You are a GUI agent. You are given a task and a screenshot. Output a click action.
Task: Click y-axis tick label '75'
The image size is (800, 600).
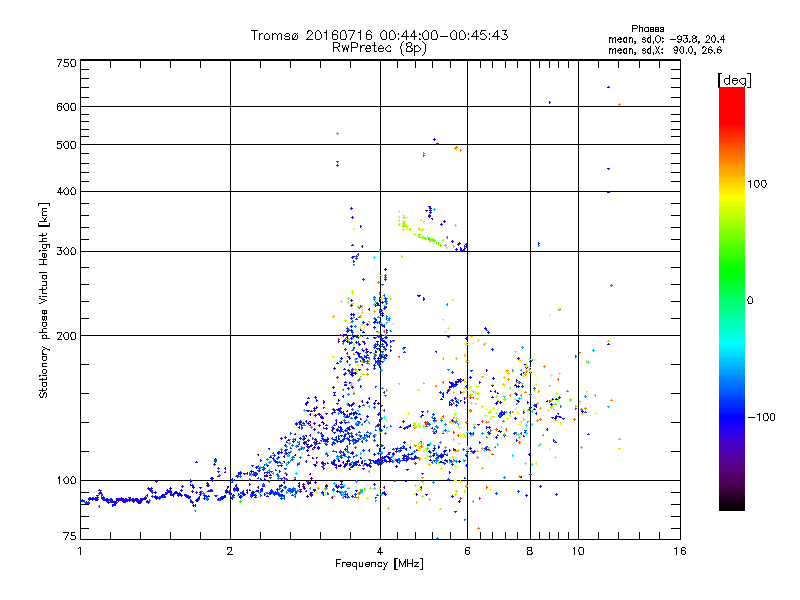(x=70, y=536)
